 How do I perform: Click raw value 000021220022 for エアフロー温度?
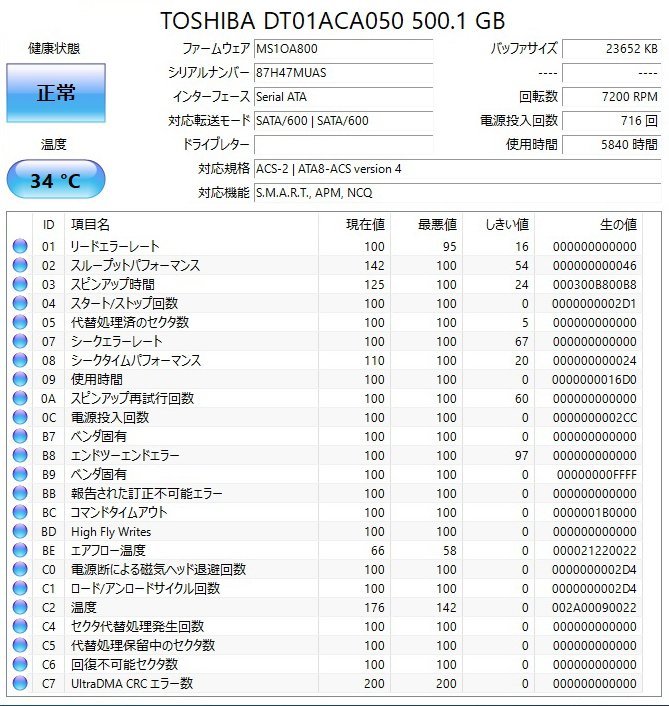[x=594, y=551]
